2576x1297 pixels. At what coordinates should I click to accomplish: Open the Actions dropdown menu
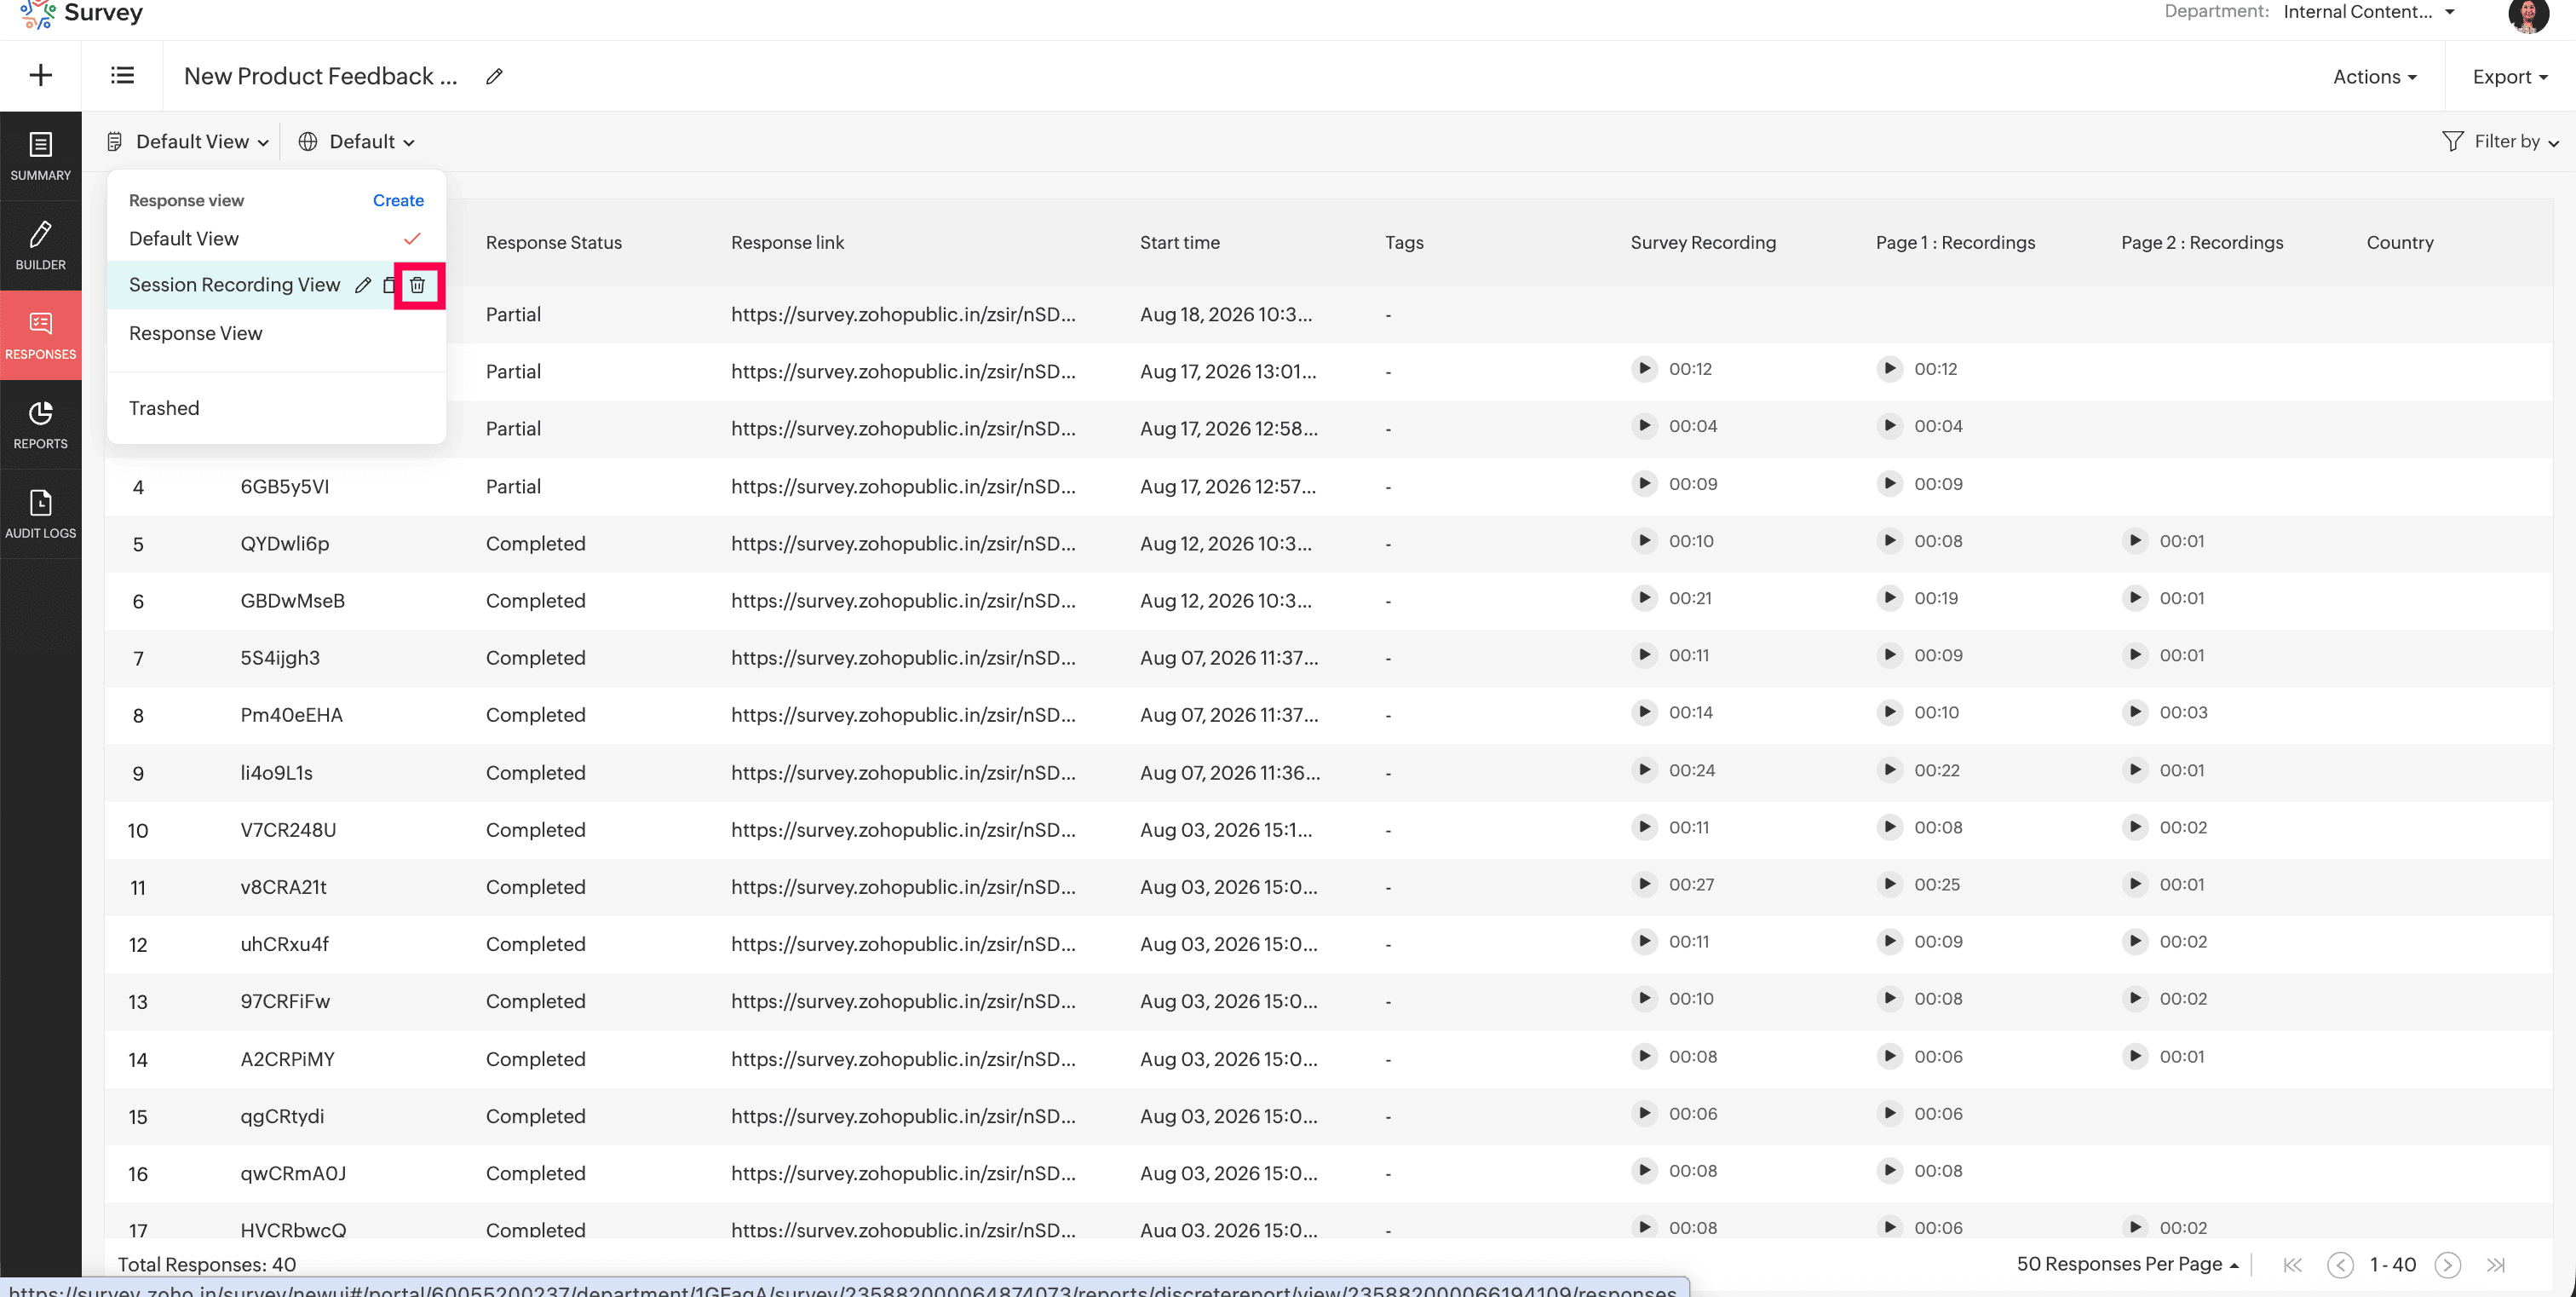(x=2375, y=77)
